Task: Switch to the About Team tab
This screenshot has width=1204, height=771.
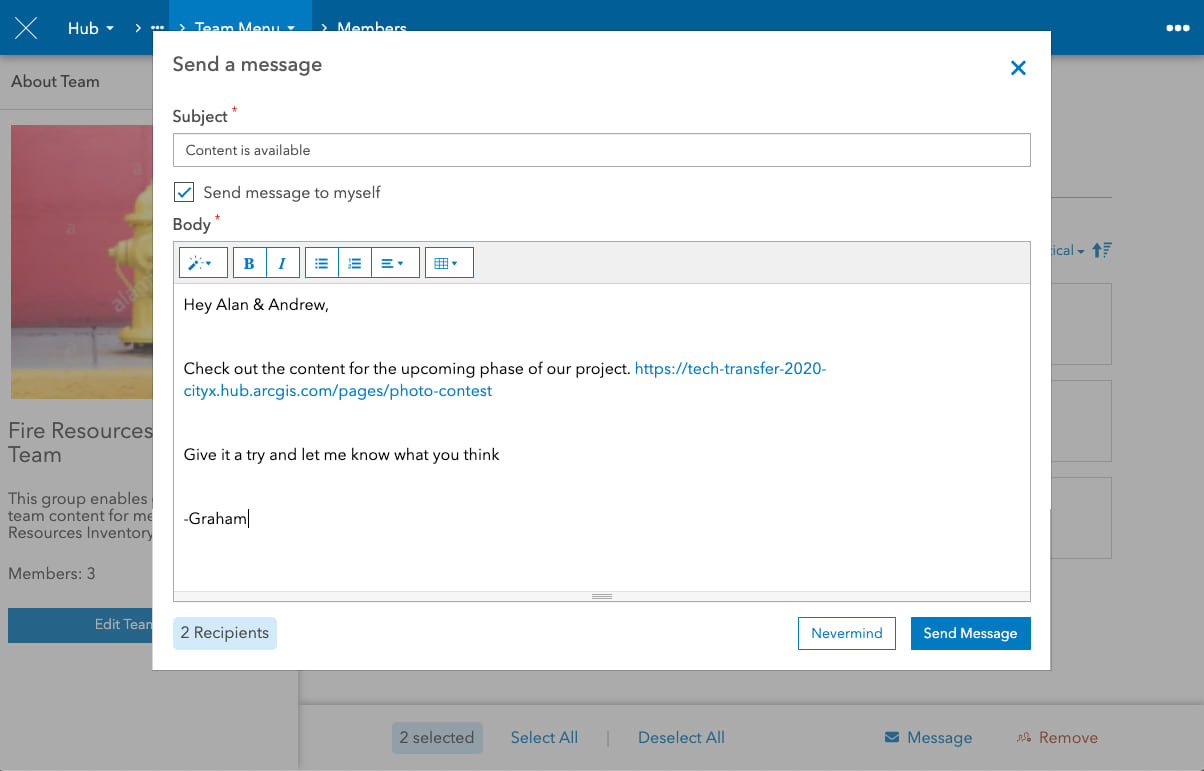Action: [55, 81]
